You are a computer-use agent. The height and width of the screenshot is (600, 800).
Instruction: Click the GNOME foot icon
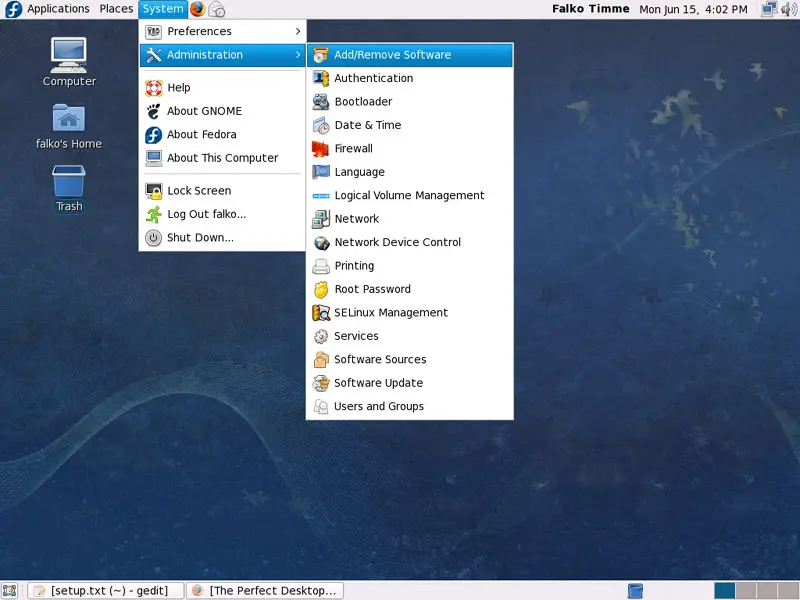pyautogui.click(x=154, y=111)
